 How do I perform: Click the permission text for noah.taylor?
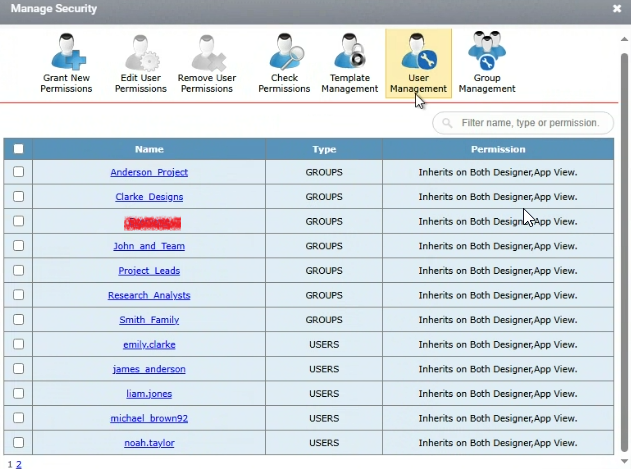click(498, 443)
